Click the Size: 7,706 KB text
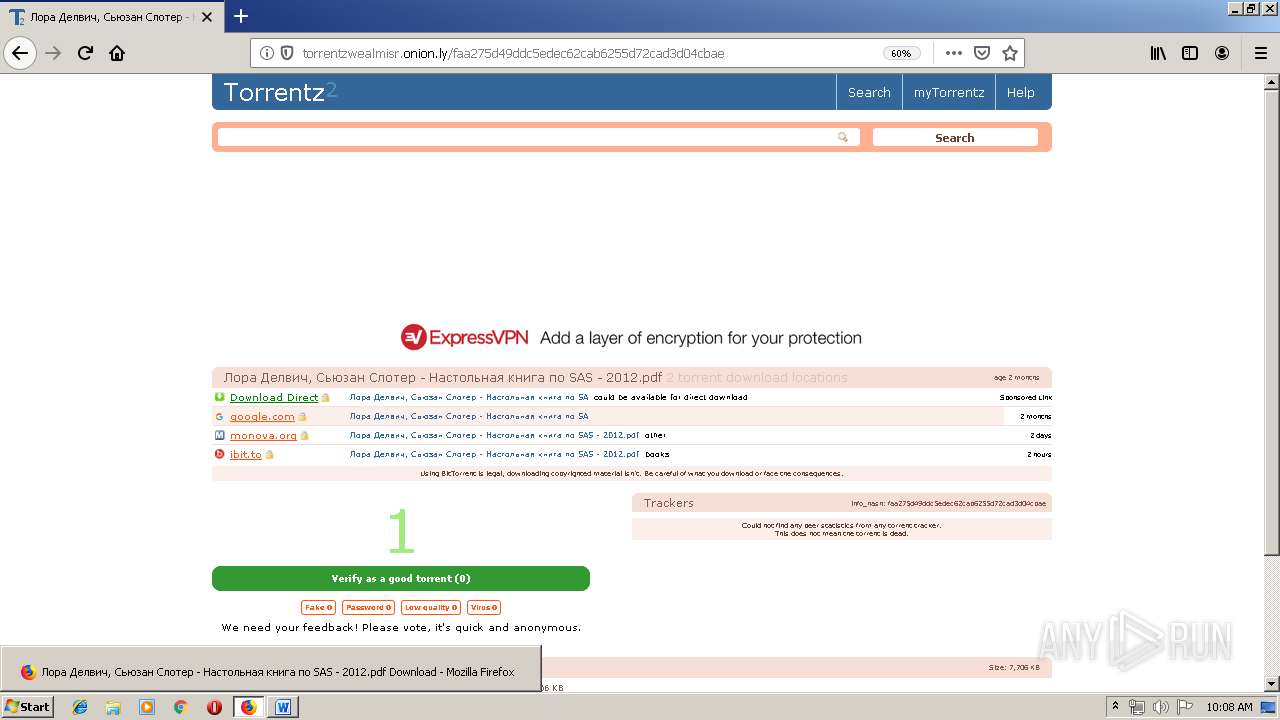 point(1014,667)
